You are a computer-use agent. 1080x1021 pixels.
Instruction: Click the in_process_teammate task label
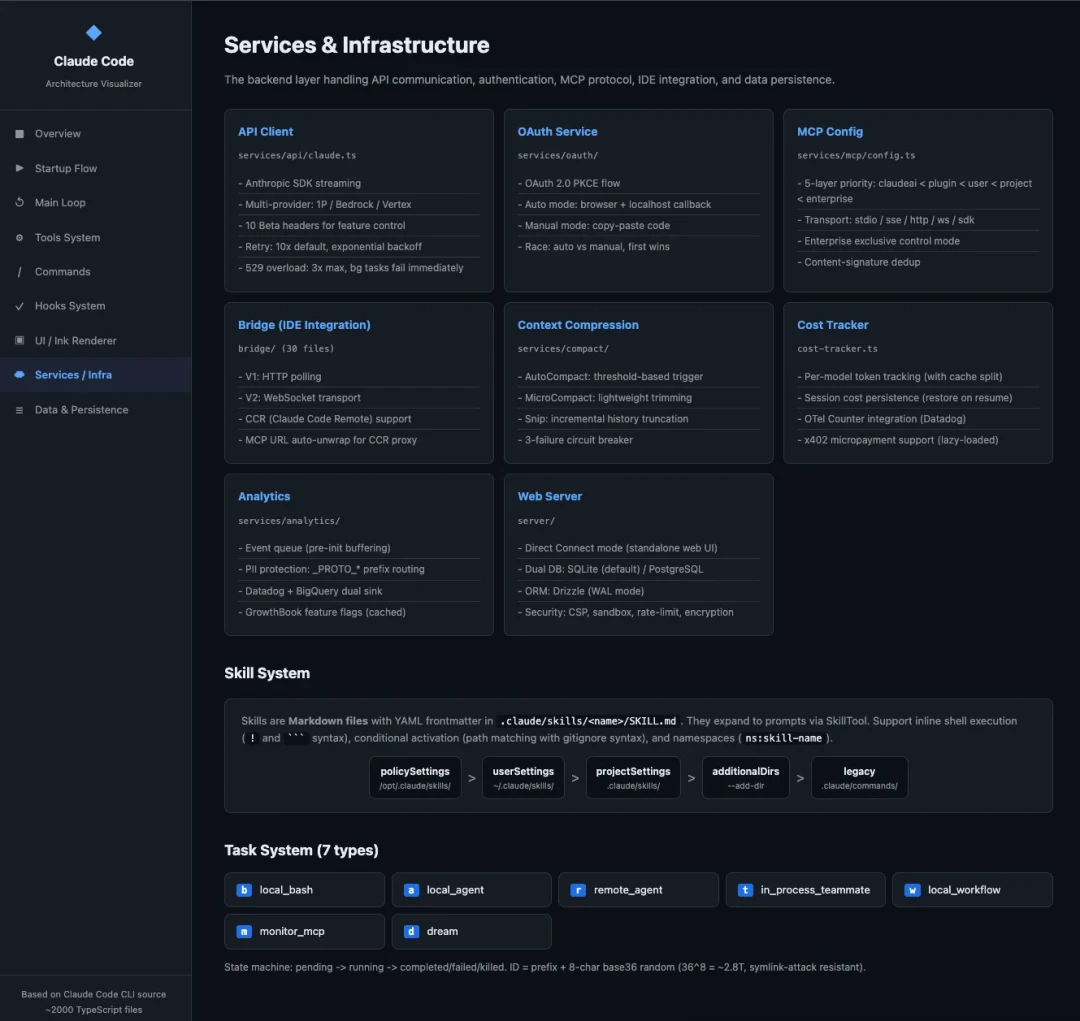[815, 890]
